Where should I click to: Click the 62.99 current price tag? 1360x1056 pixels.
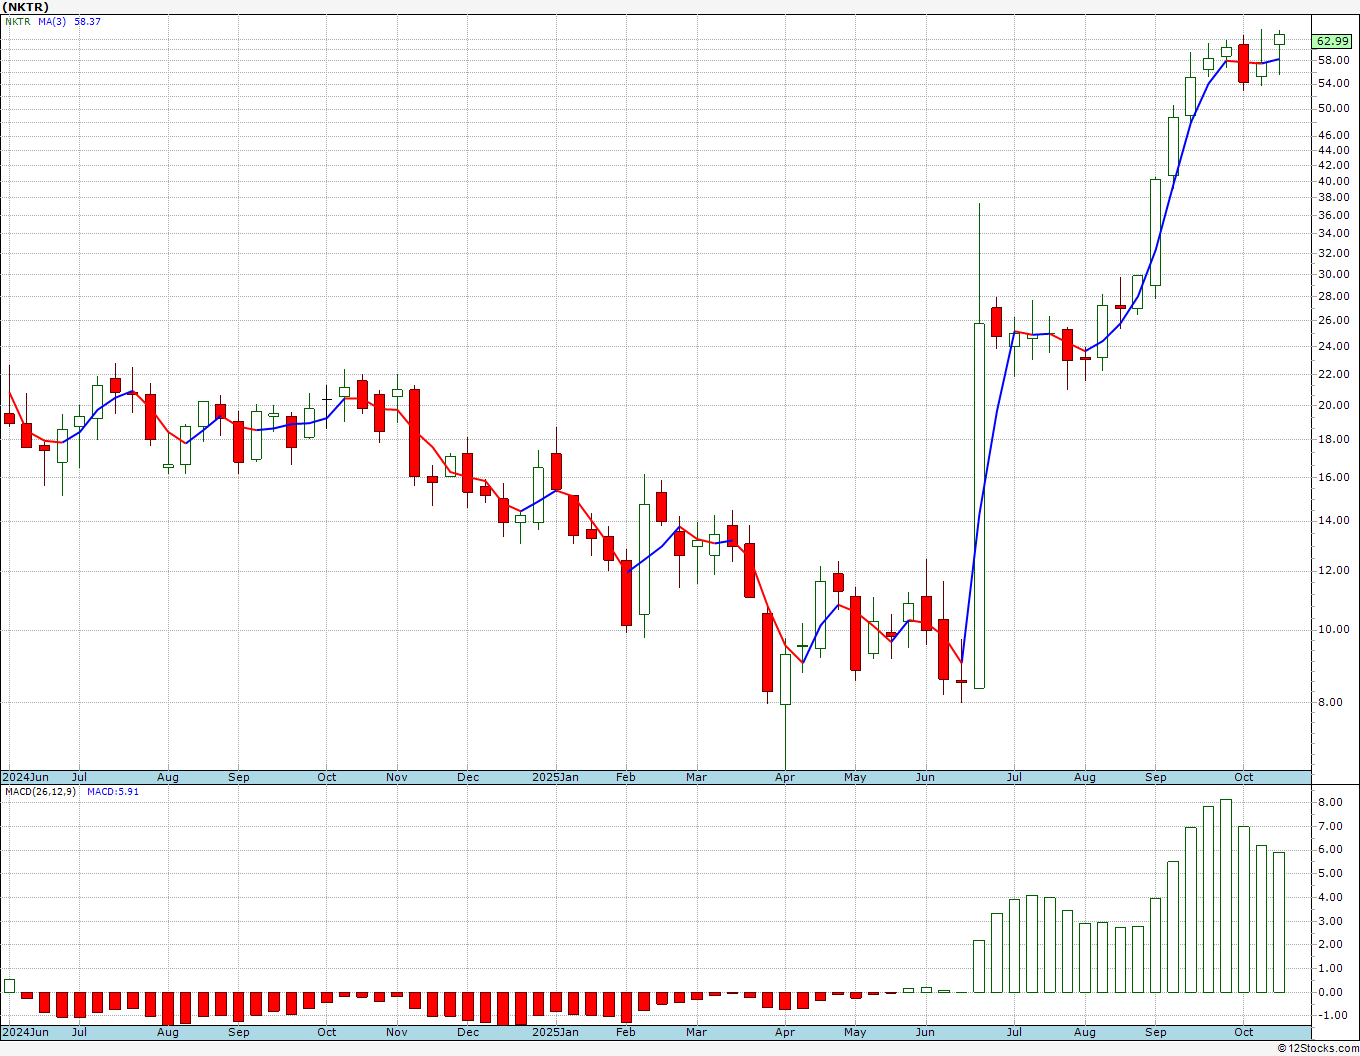1332,41
